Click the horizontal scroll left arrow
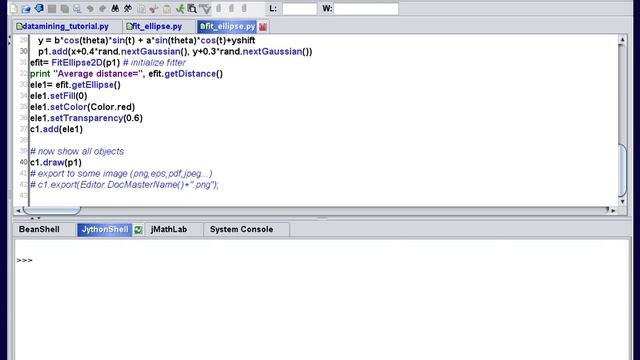This screenshot has height=360, width=640. 18,211
